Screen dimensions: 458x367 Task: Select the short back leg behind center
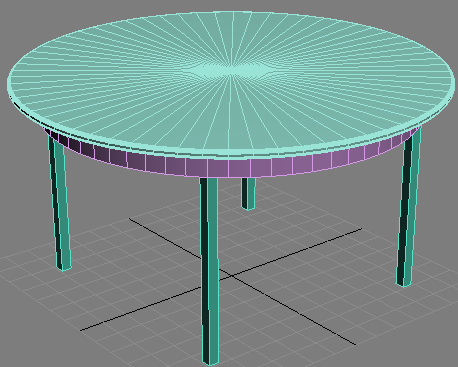(x=248, y=193)
